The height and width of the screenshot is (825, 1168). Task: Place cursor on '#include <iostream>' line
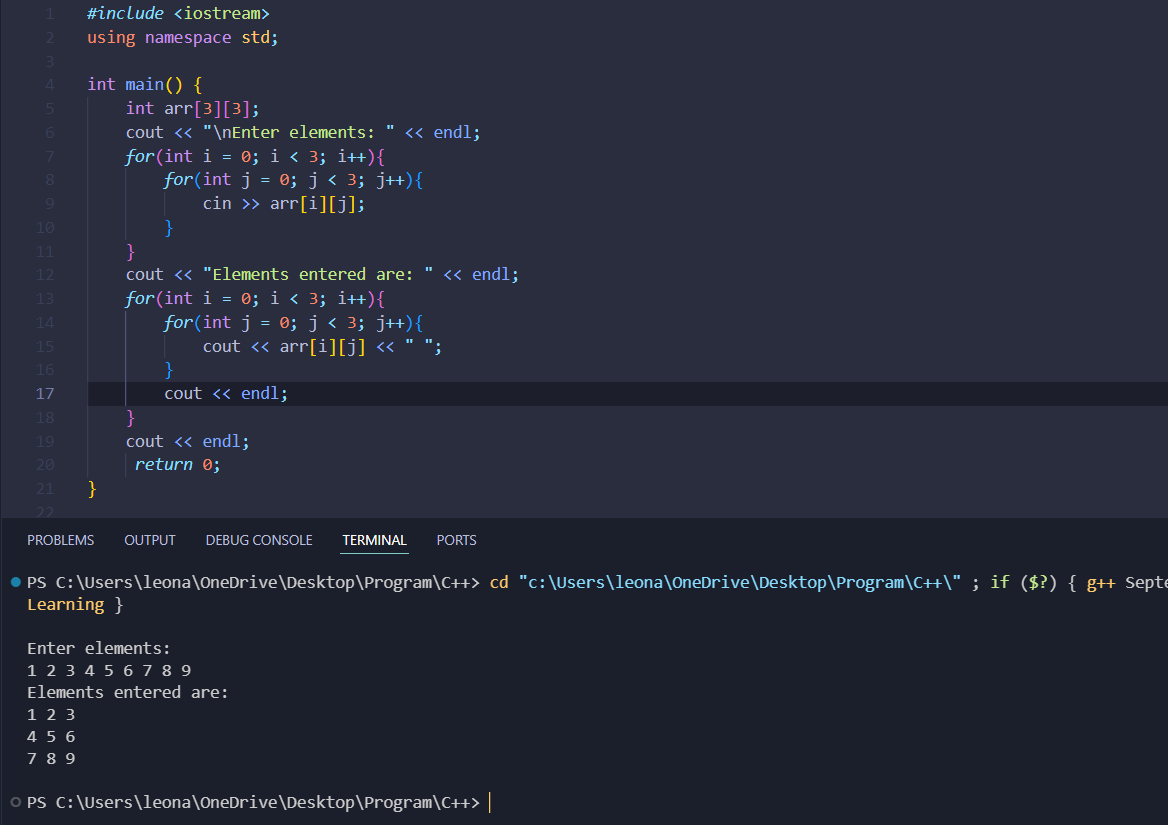click(x=178, y=13)
